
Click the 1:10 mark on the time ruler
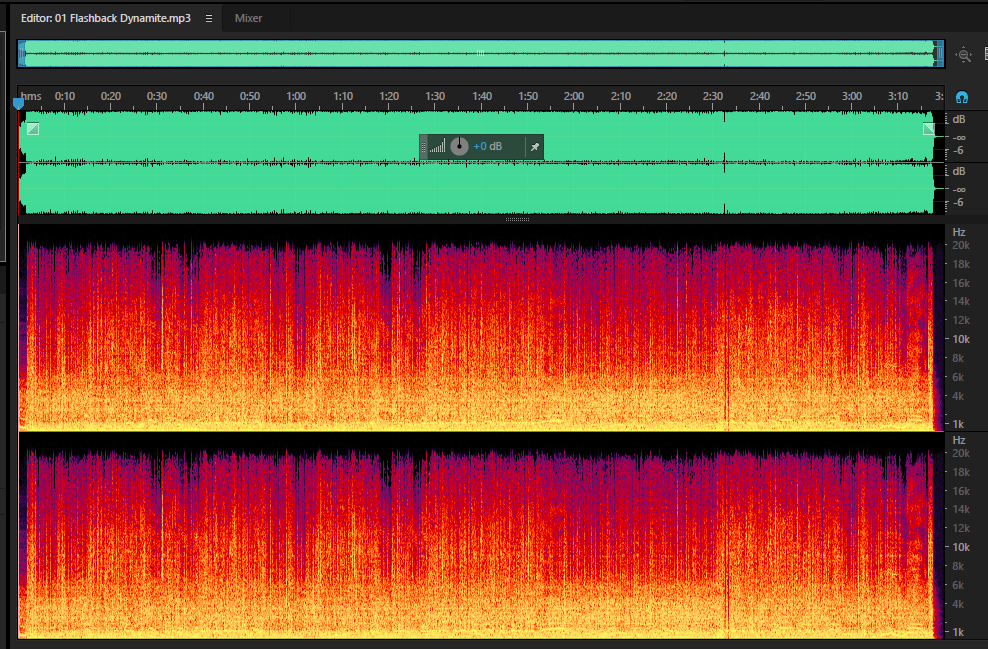343,96
